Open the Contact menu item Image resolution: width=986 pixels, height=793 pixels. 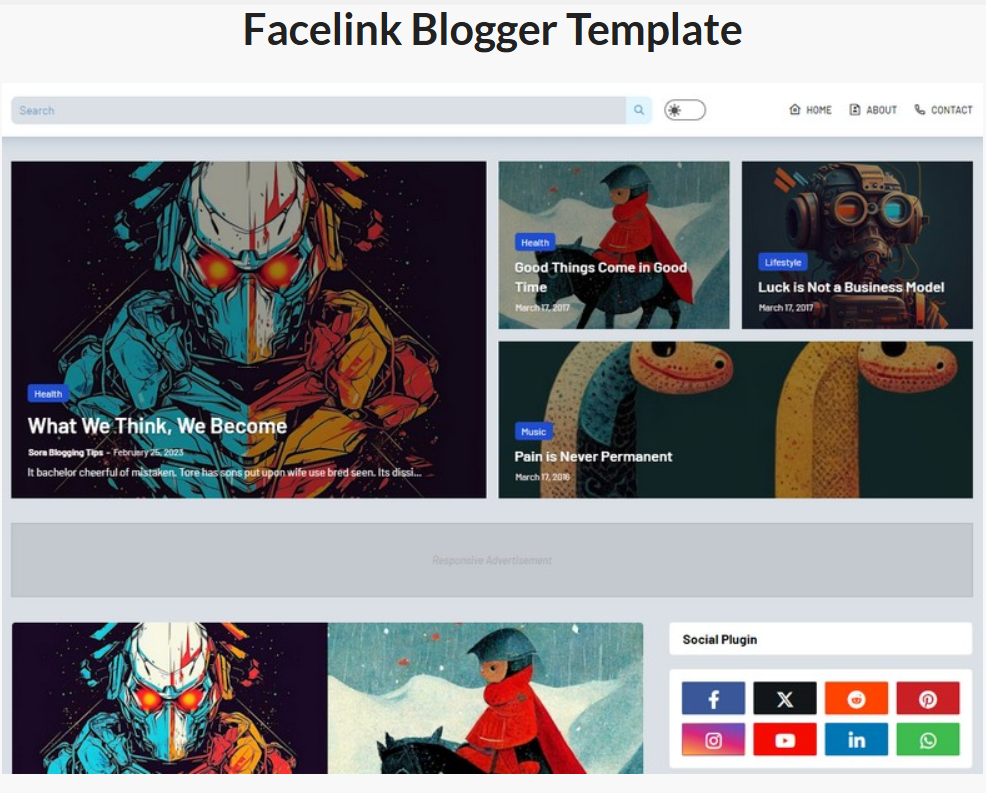943,110
